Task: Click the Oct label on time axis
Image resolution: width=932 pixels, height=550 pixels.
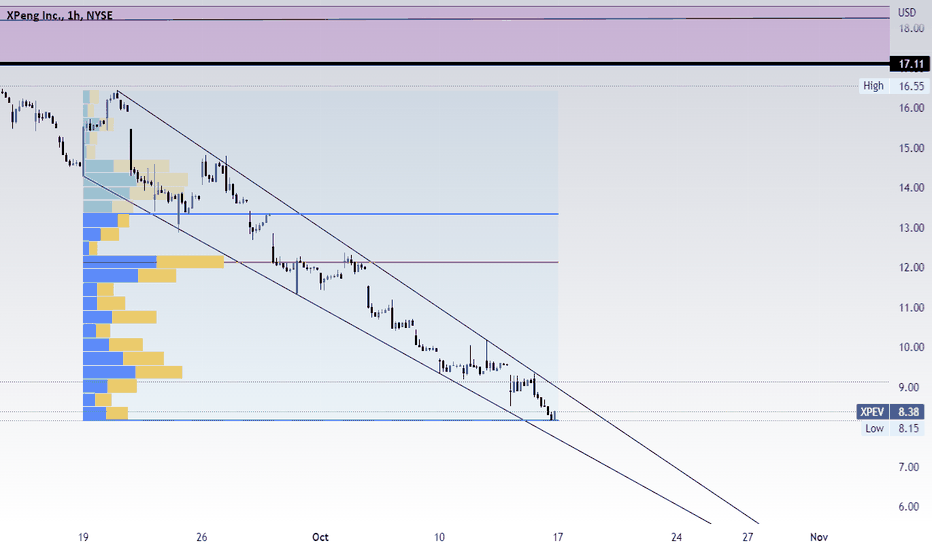Action: point(320,537)
